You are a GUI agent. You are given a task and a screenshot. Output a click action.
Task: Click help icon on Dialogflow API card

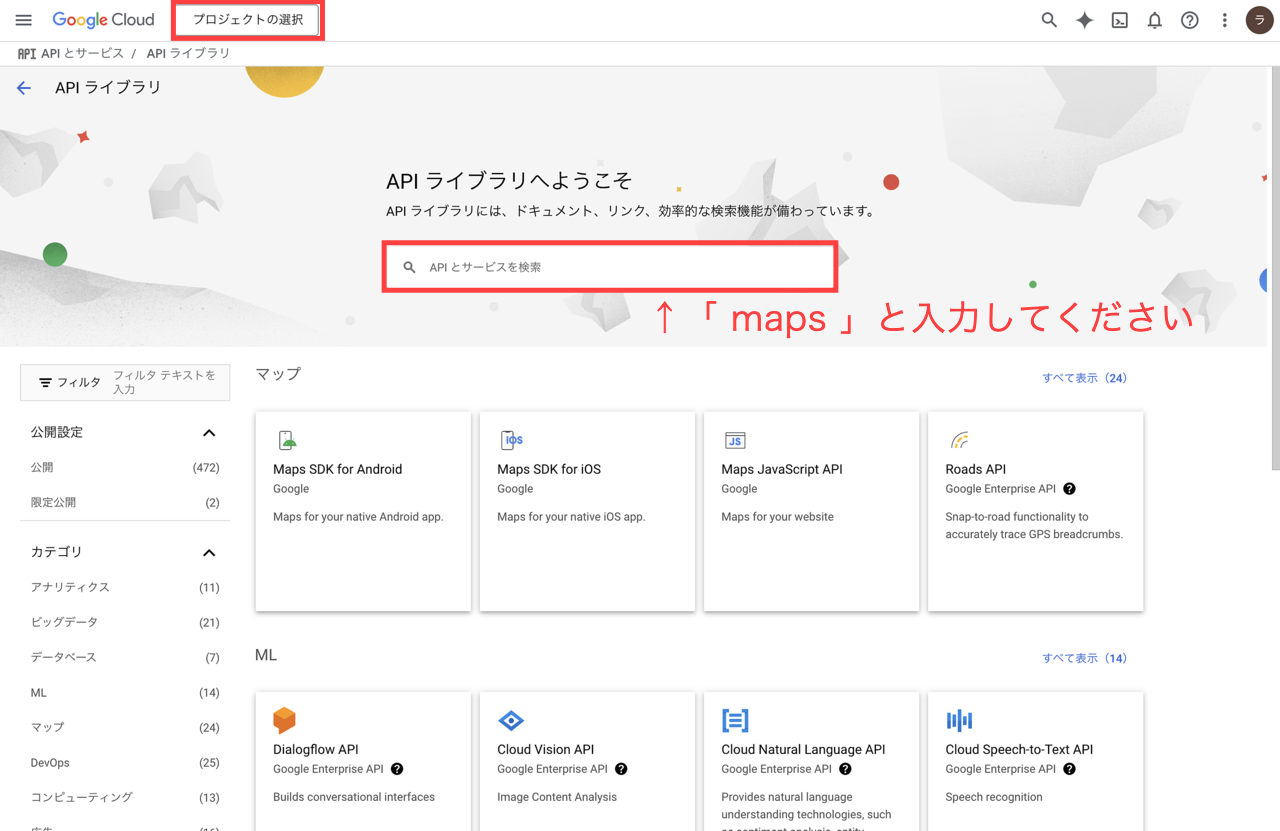pyautogui.click(x=397, y=769)
